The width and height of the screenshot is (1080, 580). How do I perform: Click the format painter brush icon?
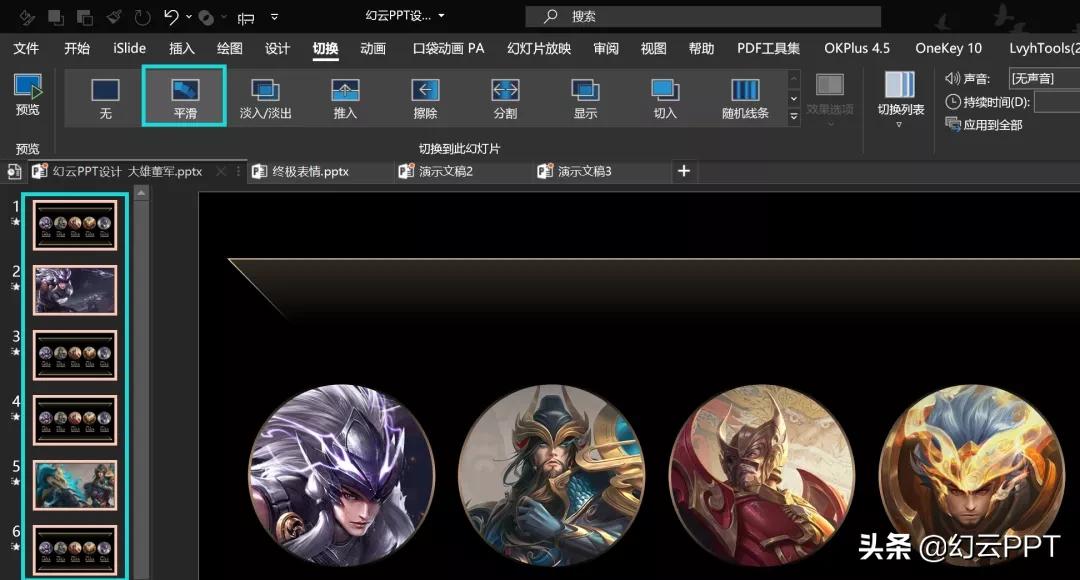click(x=114, y=17)
